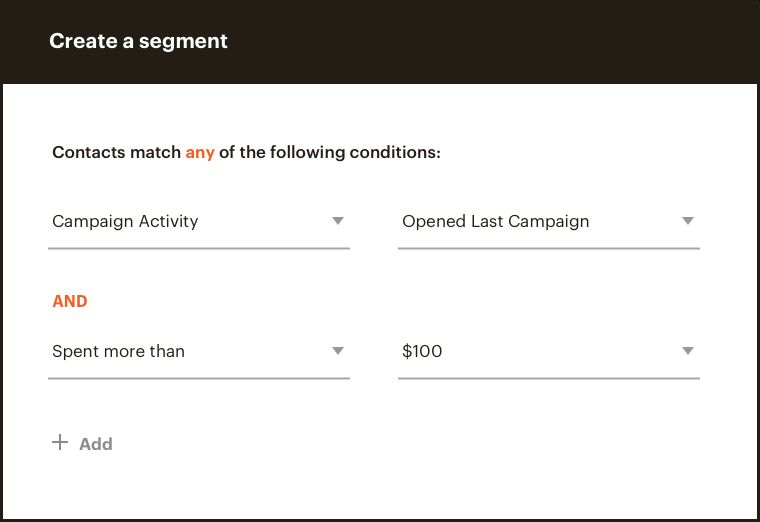The image size is (760, 522).
Task: Change the orange 'any' match option
Action: coord(200,154)
